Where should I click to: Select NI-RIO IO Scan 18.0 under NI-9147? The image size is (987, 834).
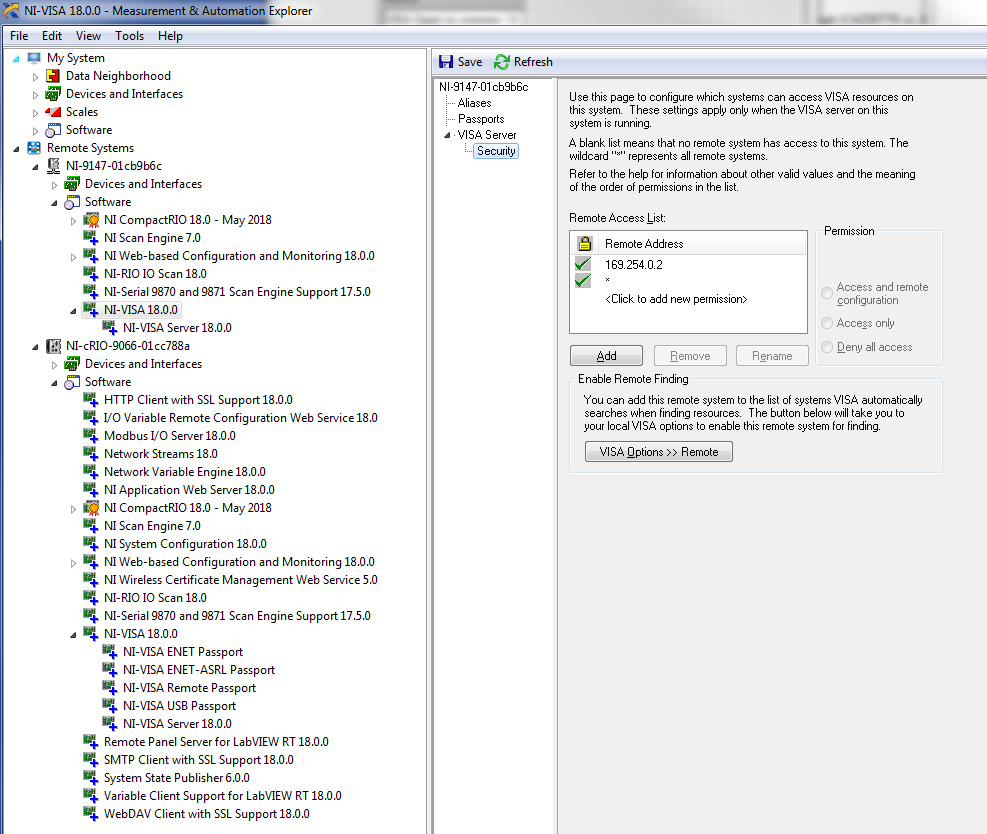(x=155, y=274)
